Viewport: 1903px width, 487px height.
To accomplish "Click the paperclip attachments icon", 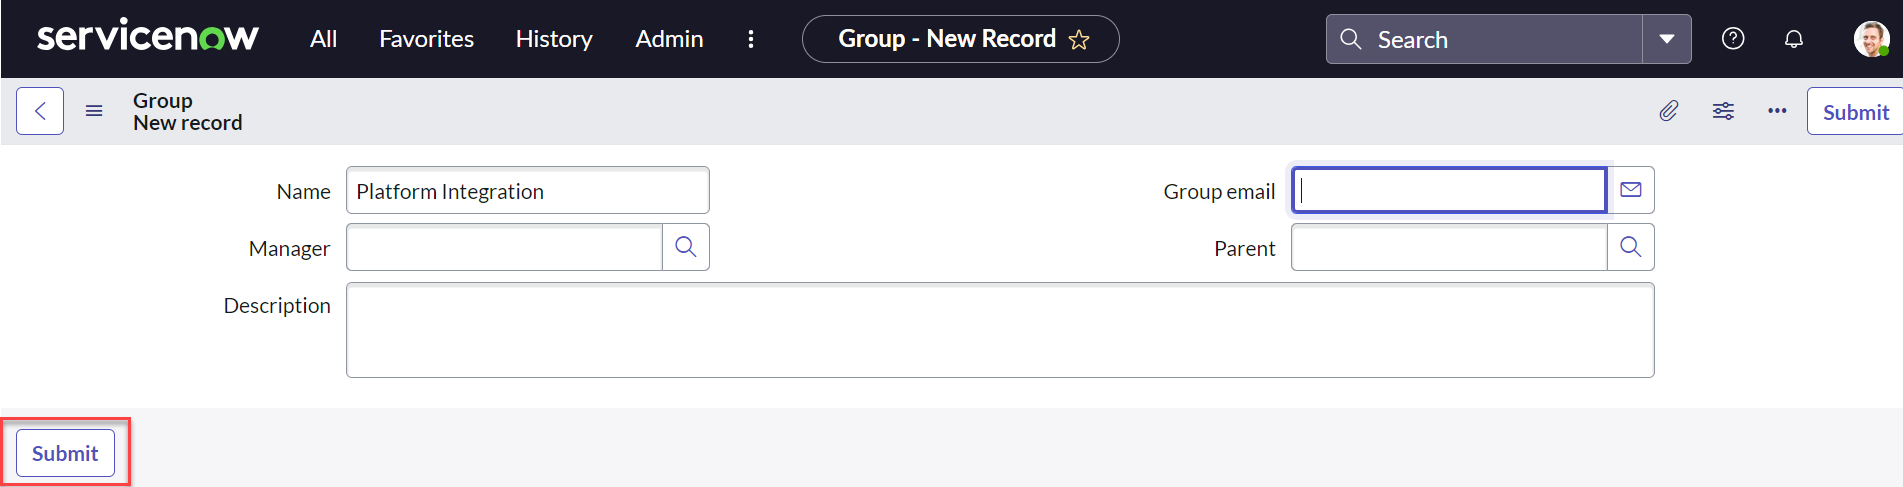I will click(1668, 111).
